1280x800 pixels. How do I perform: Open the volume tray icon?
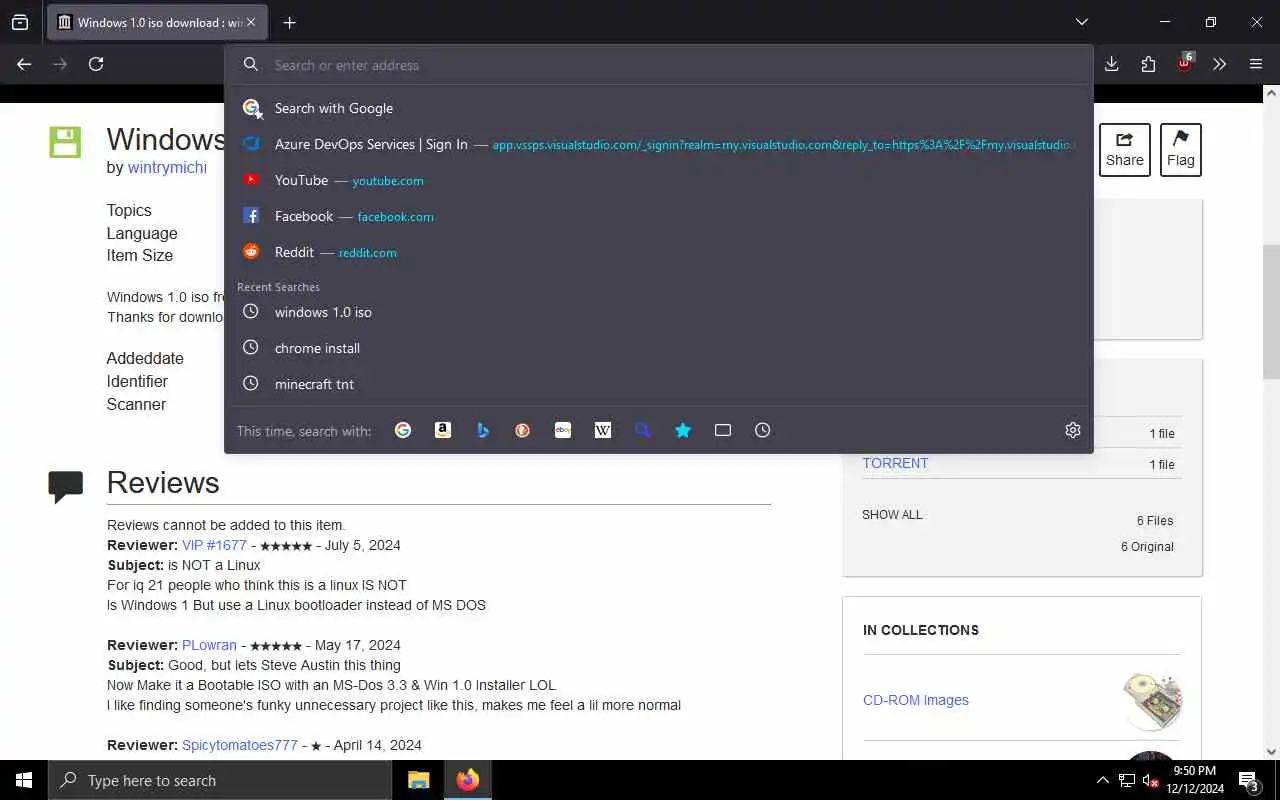(1150, 780)
